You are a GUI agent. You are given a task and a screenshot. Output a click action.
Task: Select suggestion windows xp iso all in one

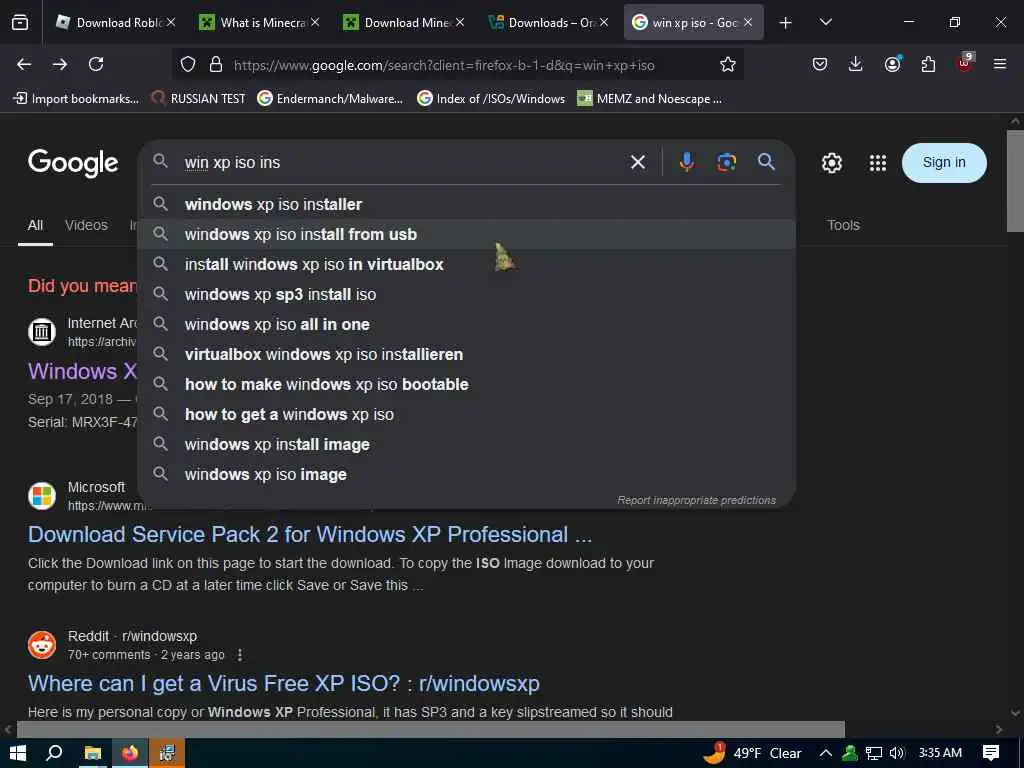coord(466,325)
